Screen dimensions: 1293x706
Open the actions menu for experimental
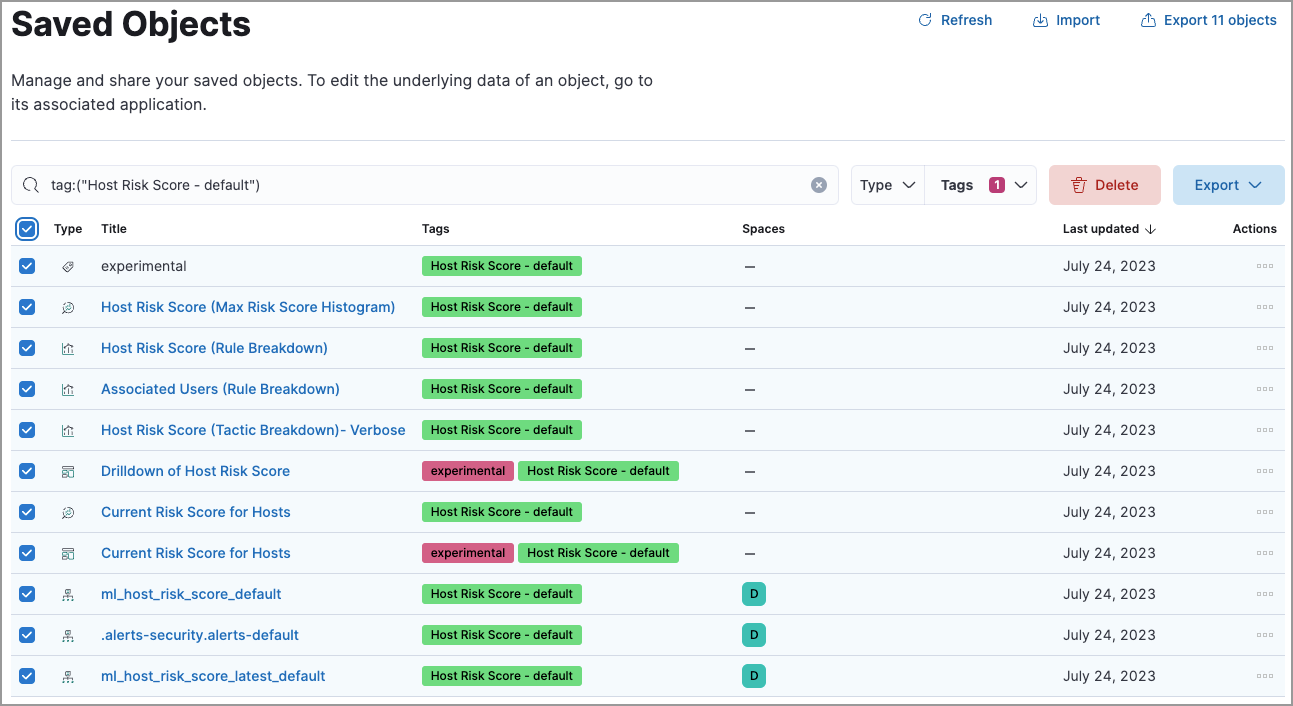coord(1264,266)
